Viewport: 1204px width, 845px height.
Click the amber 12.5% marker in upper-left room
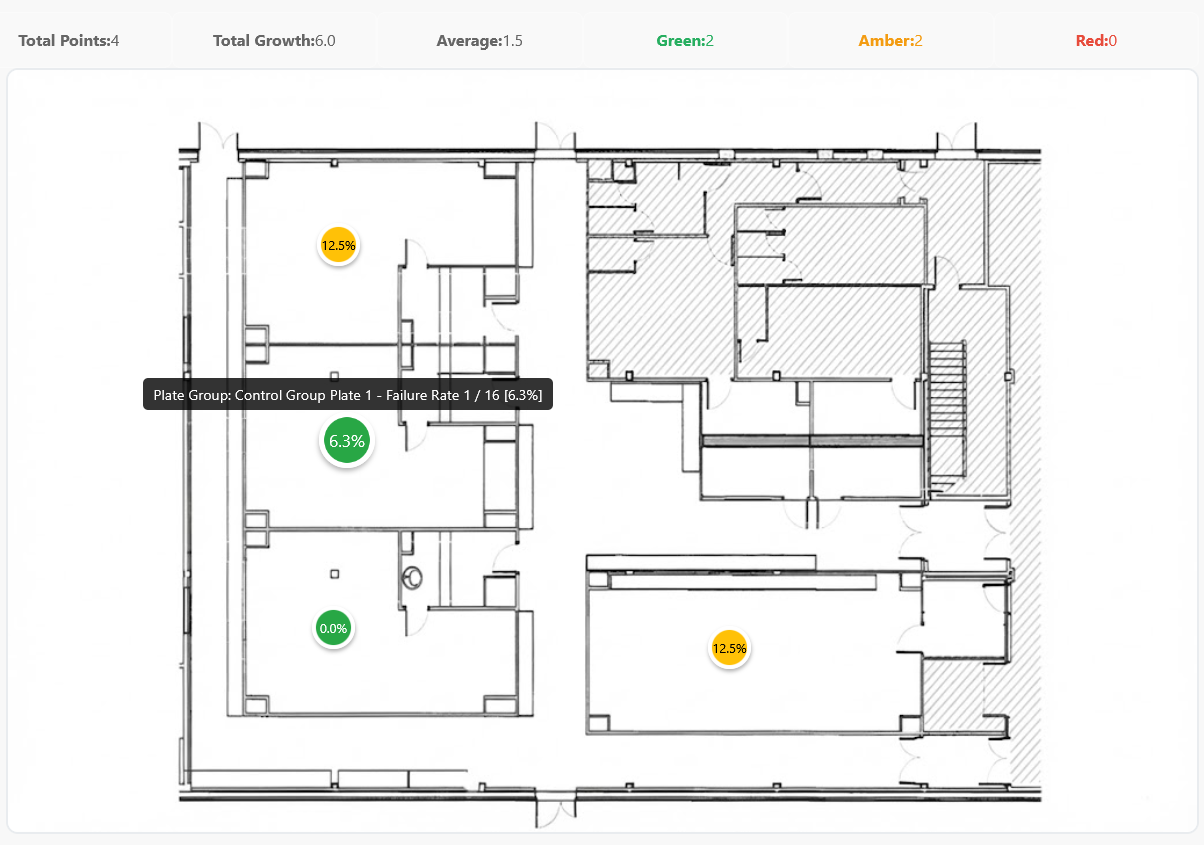click(x=338, y=245)
